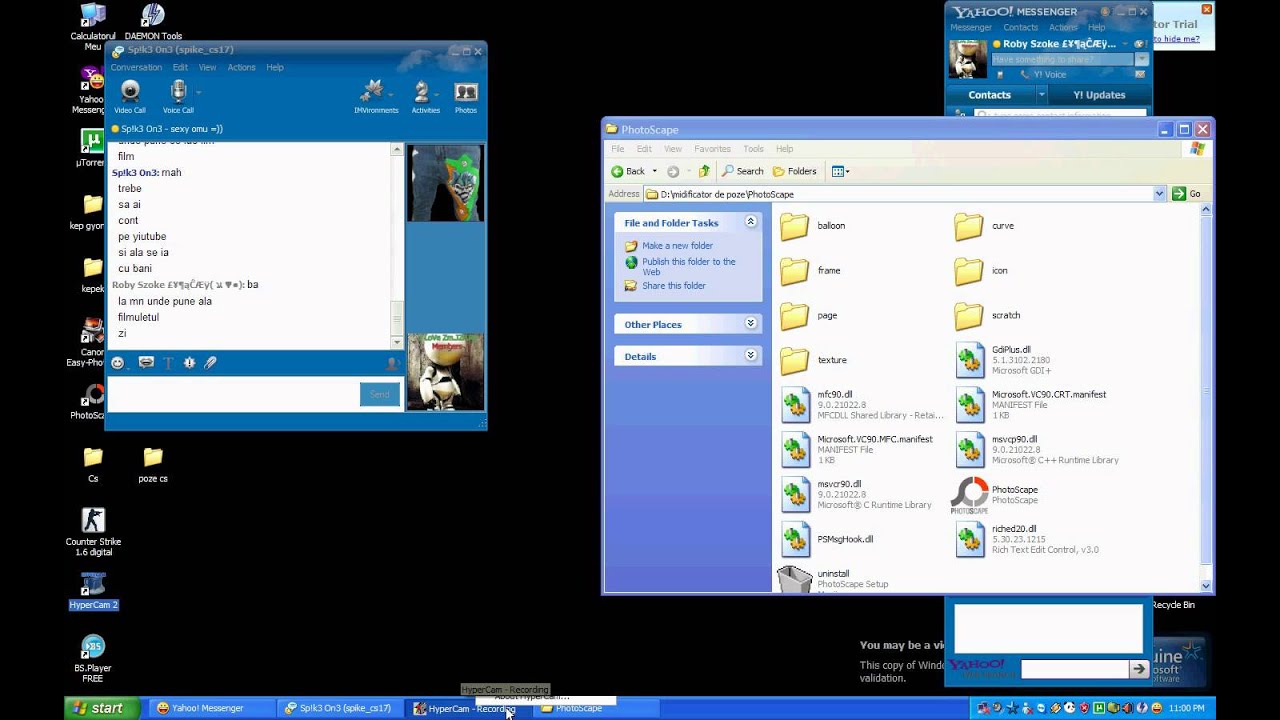
Task: Click Yahoo status message field
Action: pos(1063,59)
